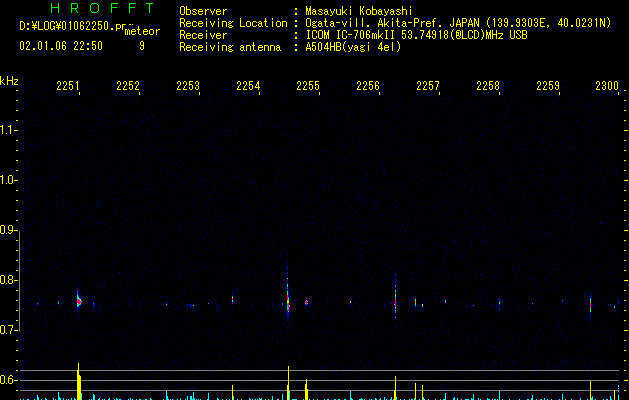The height and width of the screenshot is (400, 629).
Task: Click the 2252 time marker
Action: tap(128, 86)
